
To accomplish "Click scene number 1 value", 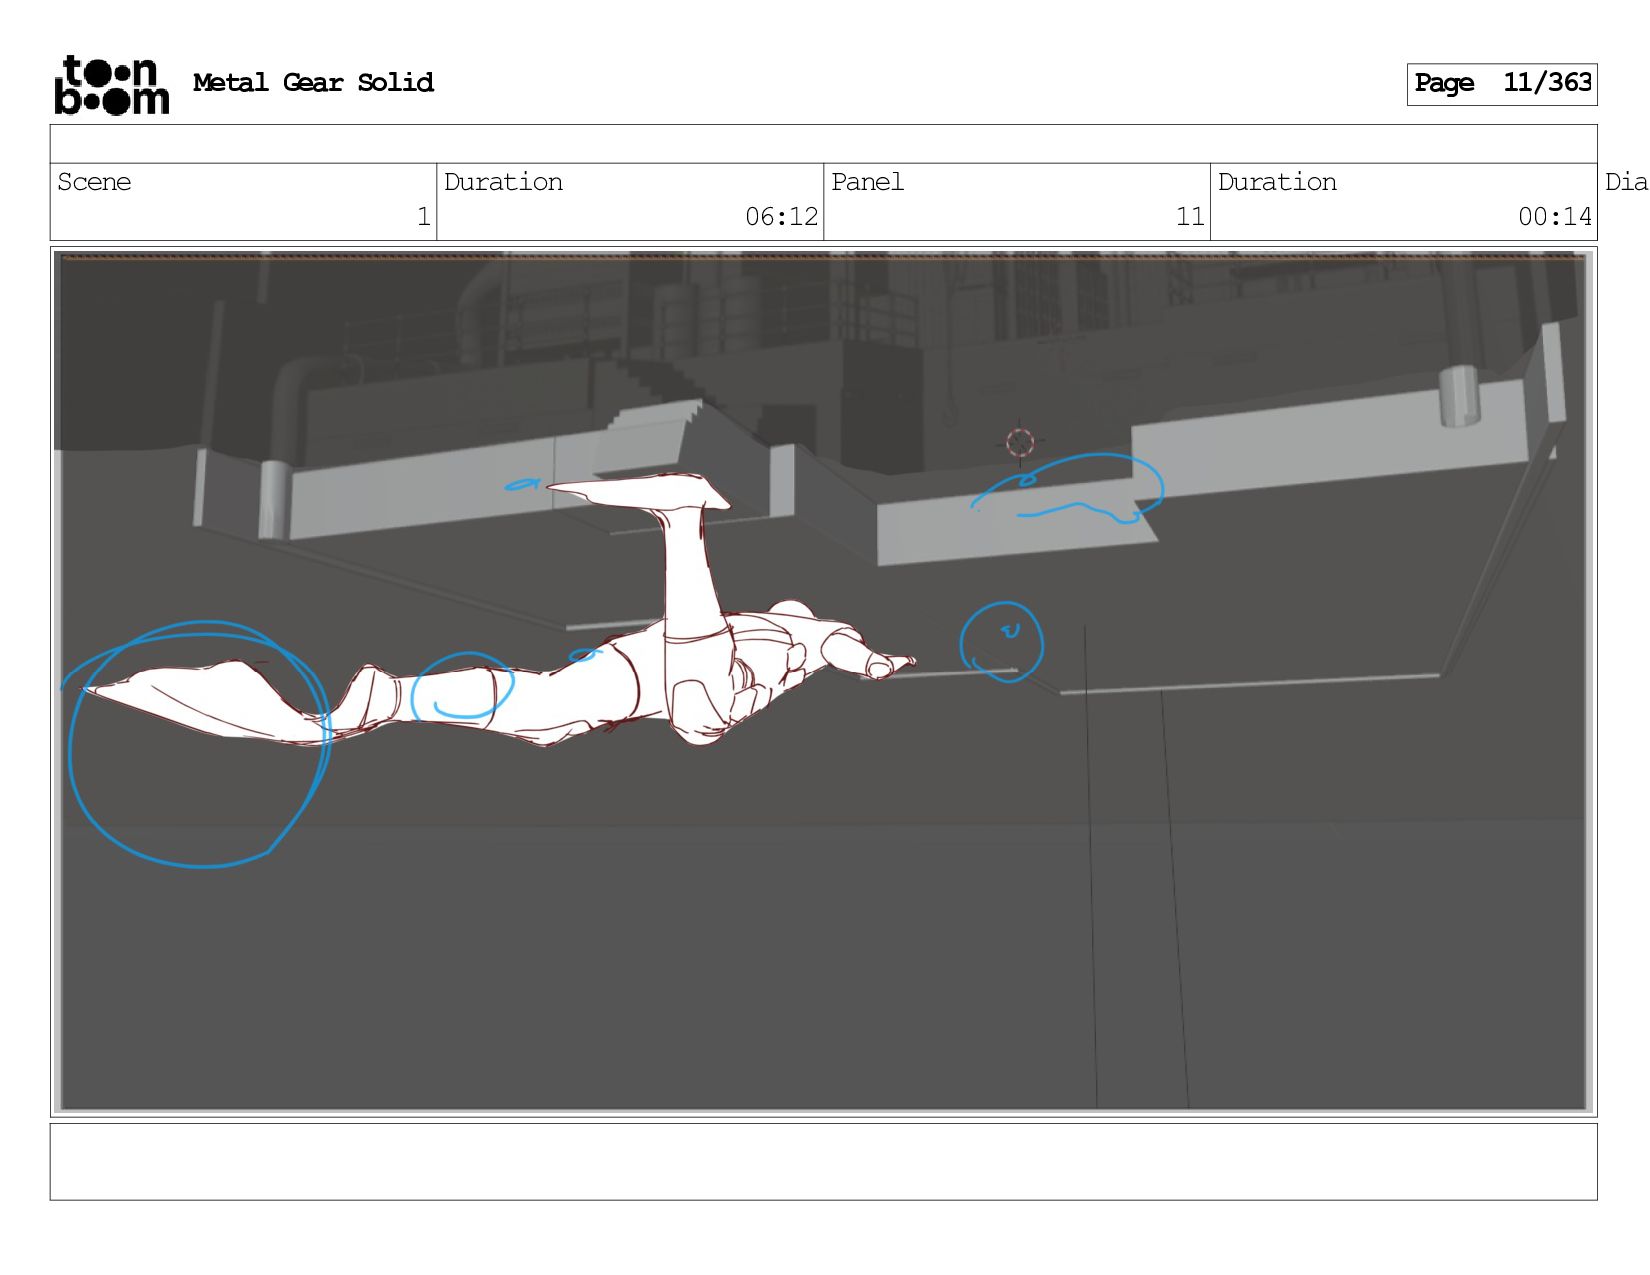I will pos(424,216).
